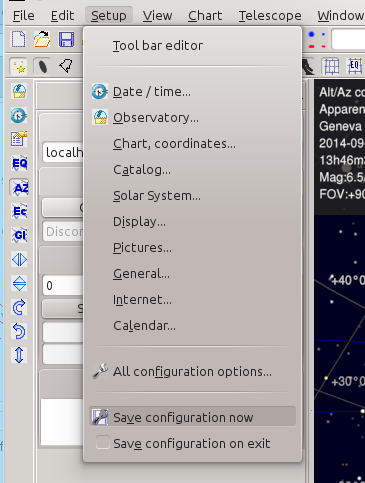
Task: Open Solar System... settings
Action: coord(192,196)
